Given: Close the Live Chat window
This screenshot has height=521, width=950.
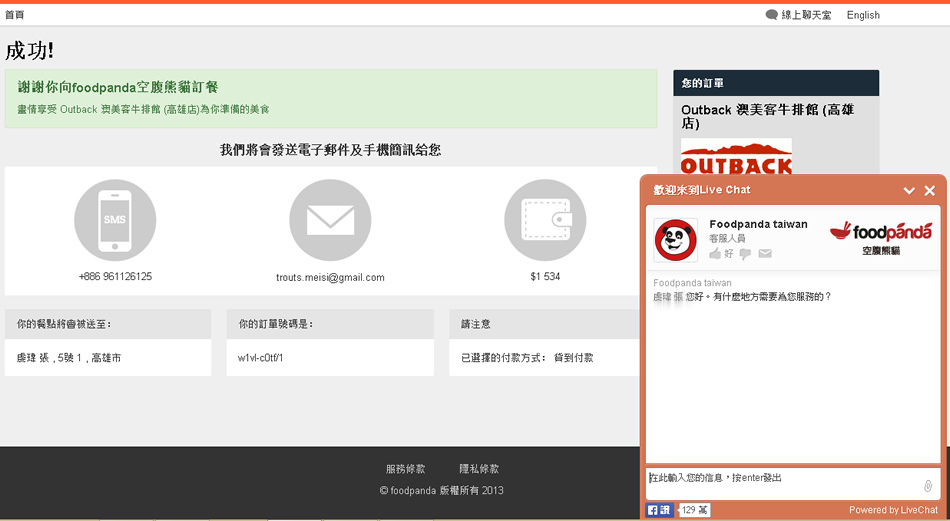Looking at the screenshot, I should pyautogui.click(x=930, y=191).
